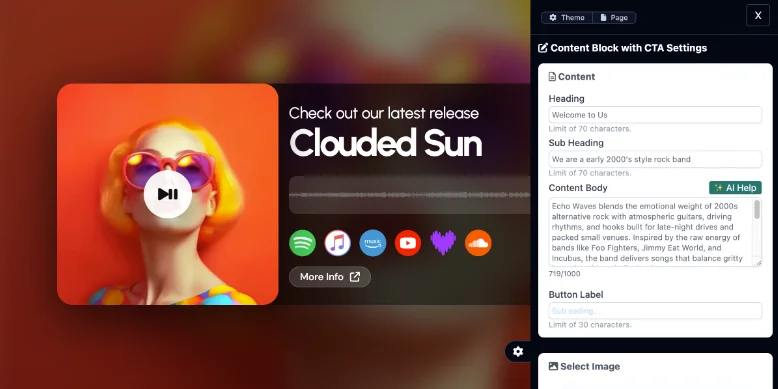Play or pause the Clouded Sun track
778x389 pixels.
click(168, 194)
